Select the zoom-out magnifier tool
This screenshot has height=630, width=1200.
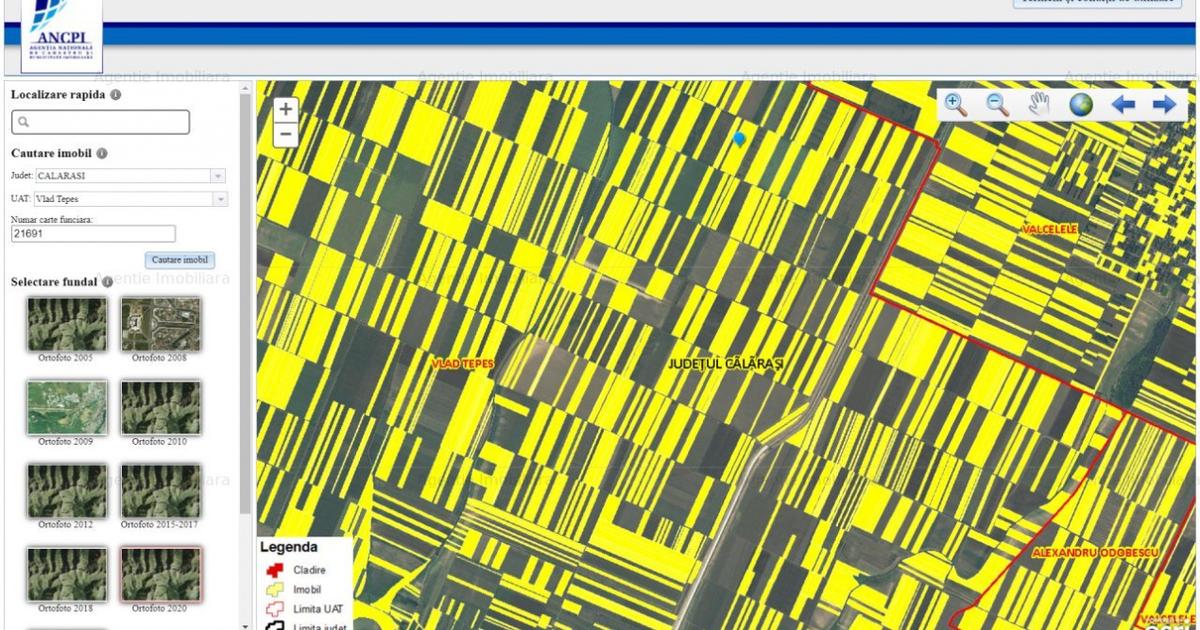click(x=997, y=105)
